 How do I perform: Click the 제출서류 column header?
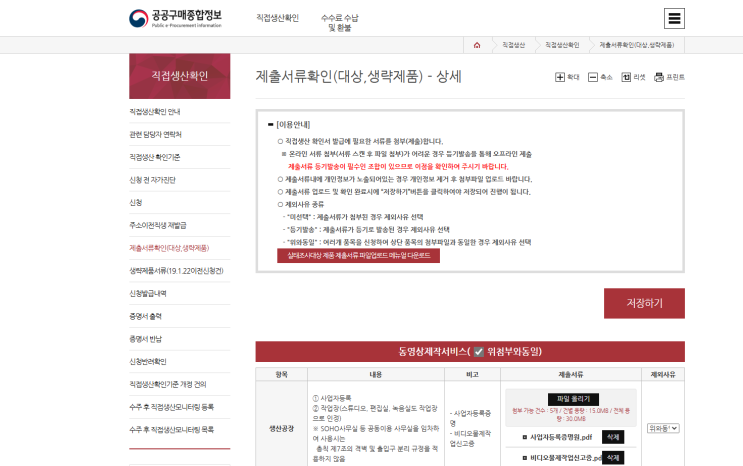tap(571, 375)
